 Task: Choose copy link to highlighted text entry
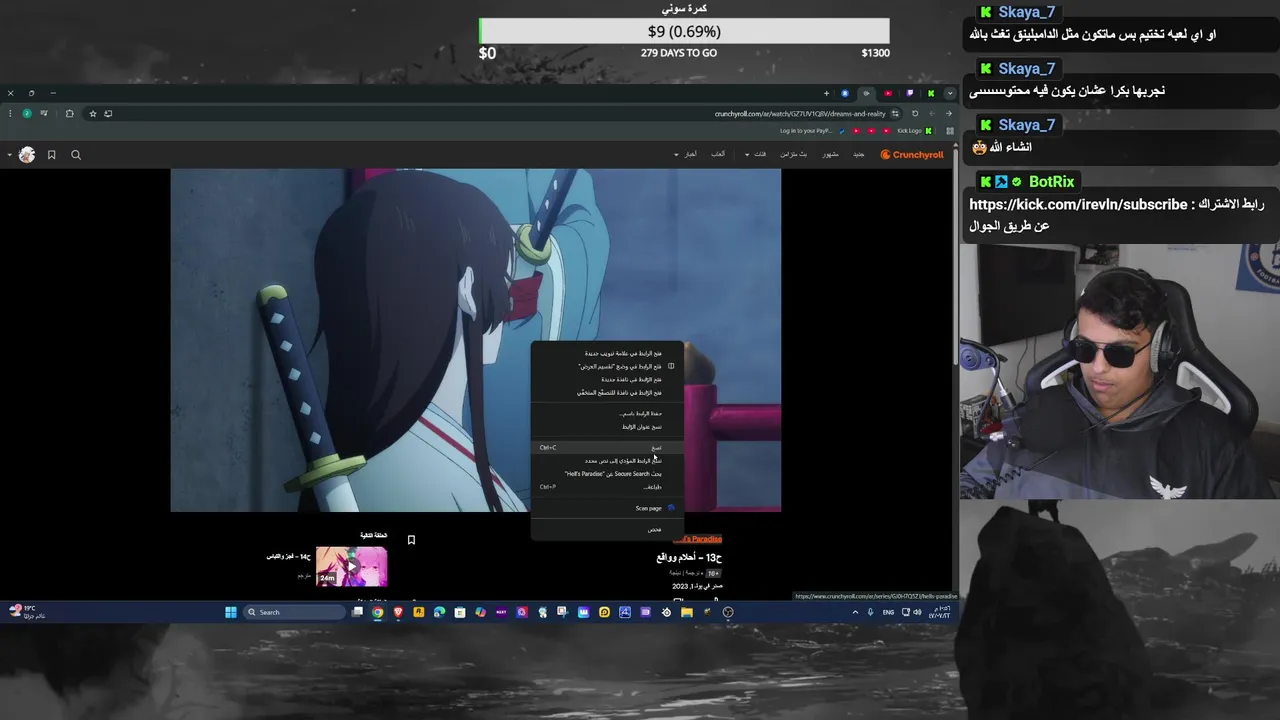click(607, 461)
